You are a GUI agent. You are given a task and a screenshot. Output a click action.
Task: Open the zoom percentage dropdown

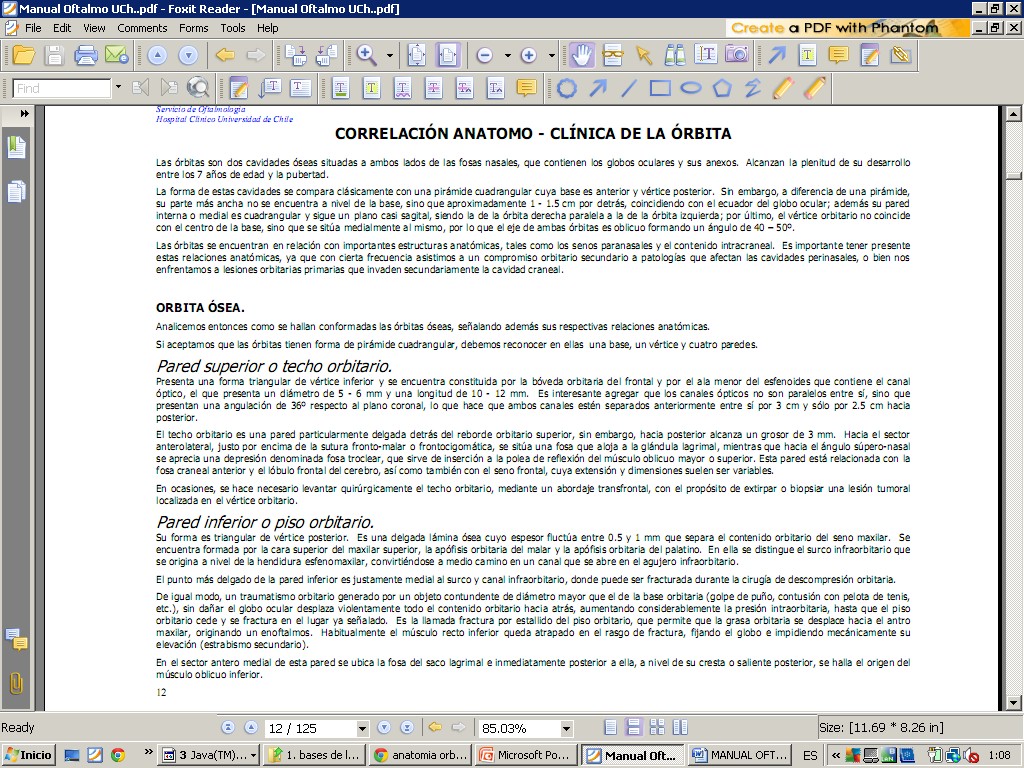pos(566,728)
